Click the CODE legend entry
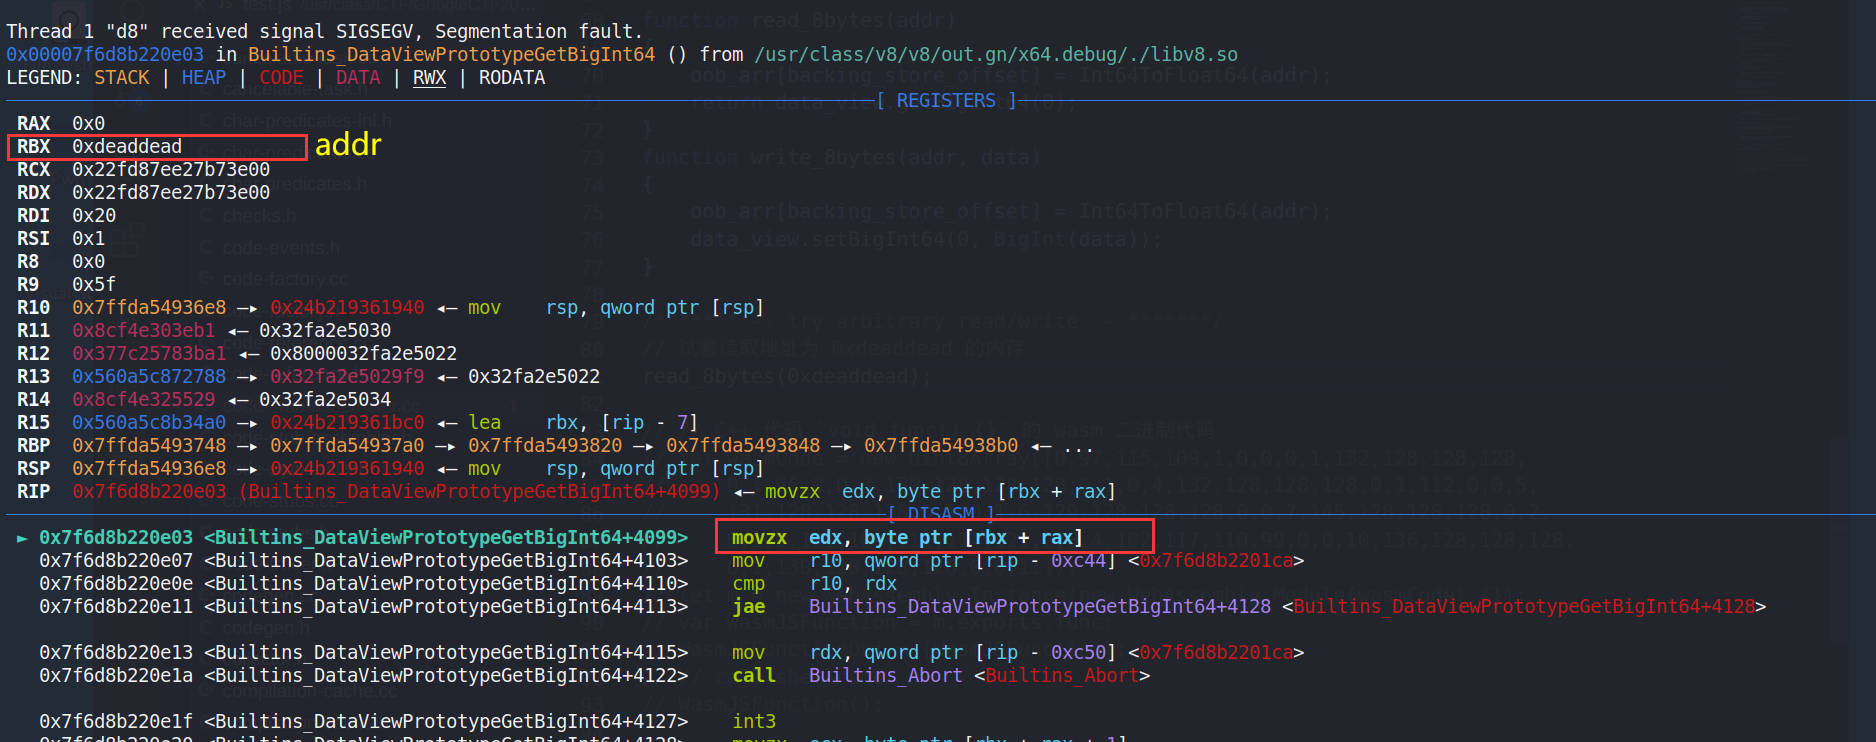Viewport: 1876px width, 742px height. 281,78
